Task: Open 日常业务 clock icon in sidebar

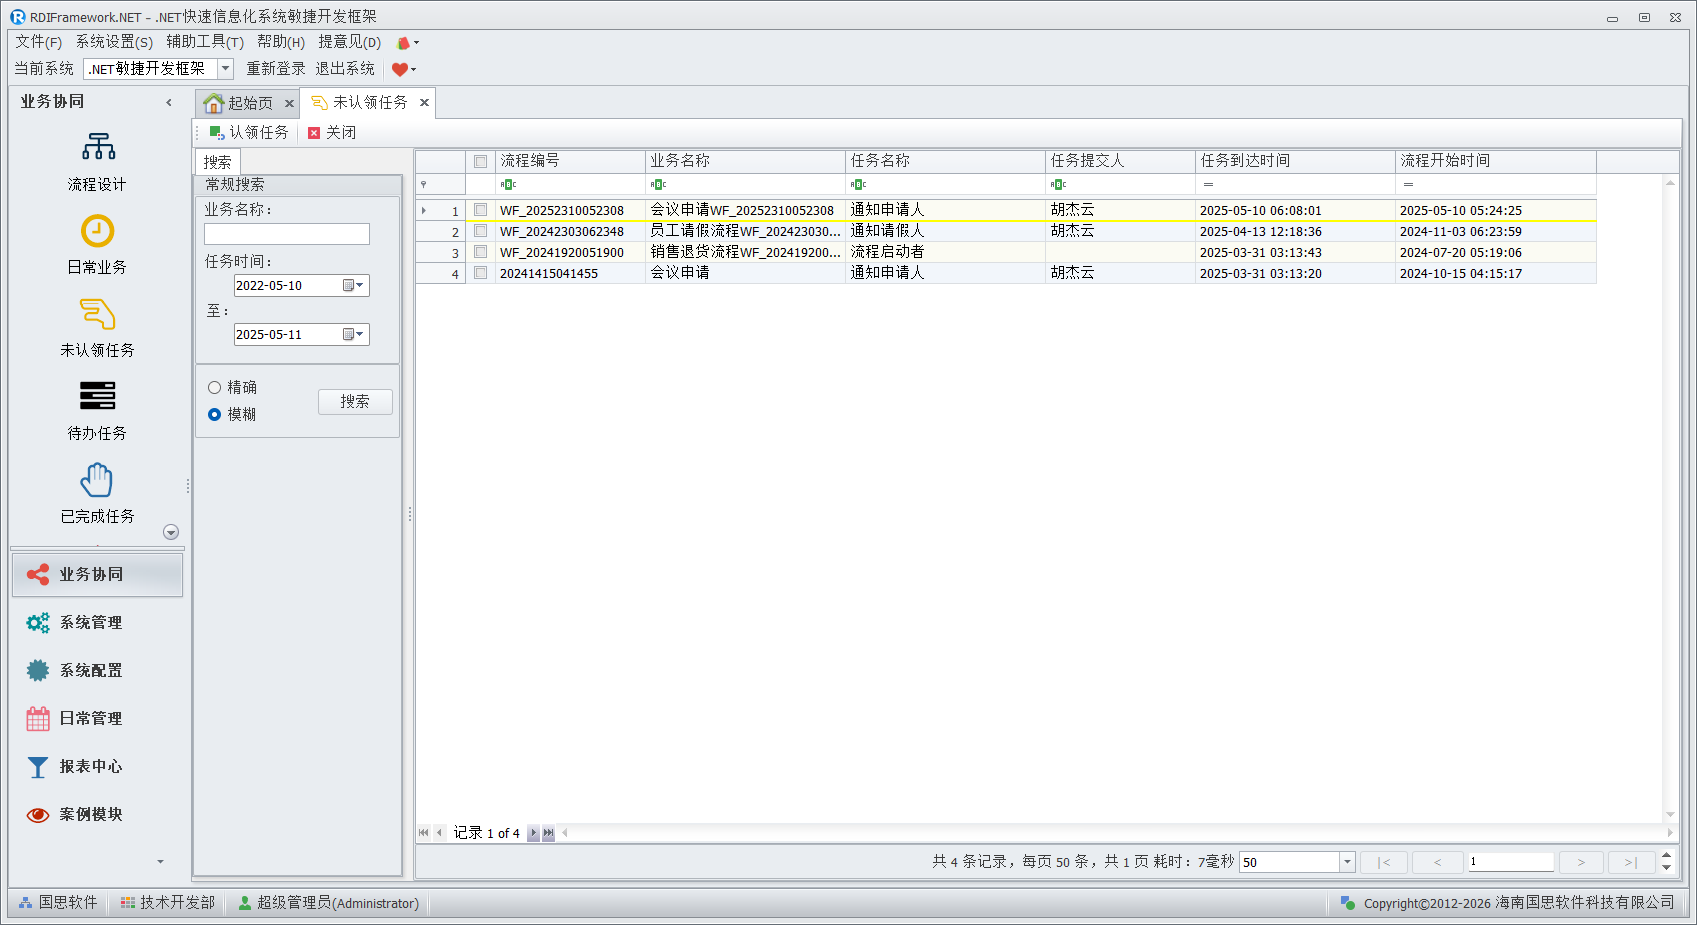Action: tap(97, 231)
